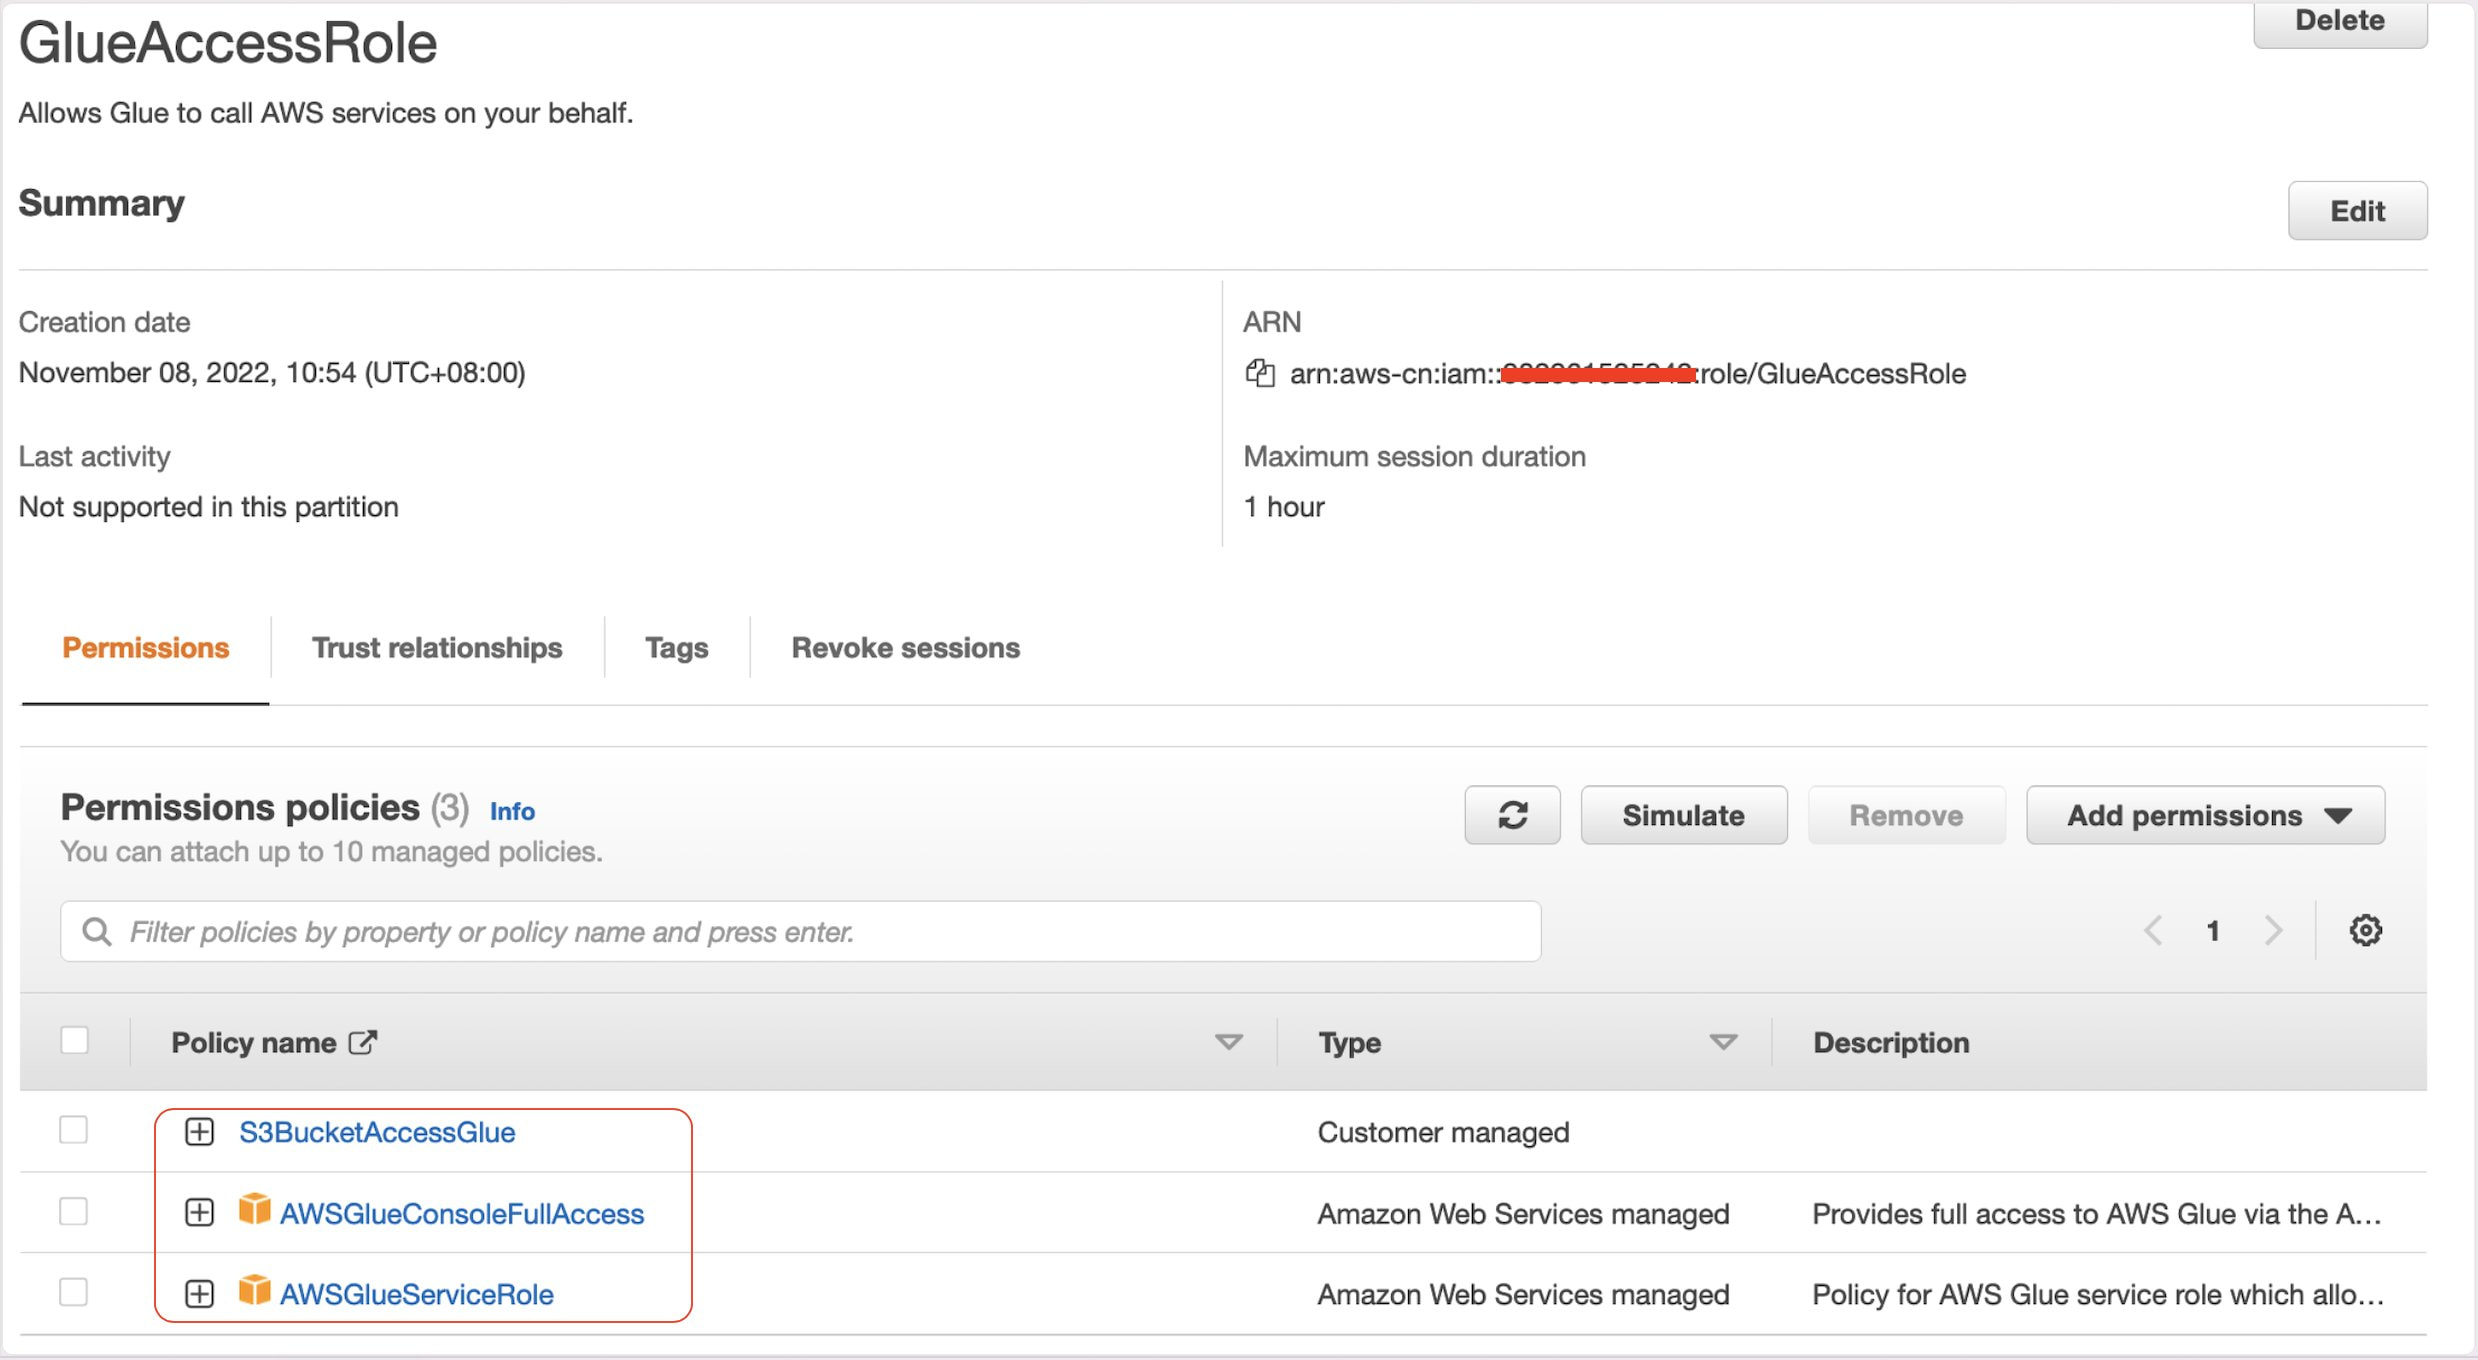Click the search magnifier in the policy filter
The width and height of the screenshot is (2478, 1360).
tap(97, 931)
